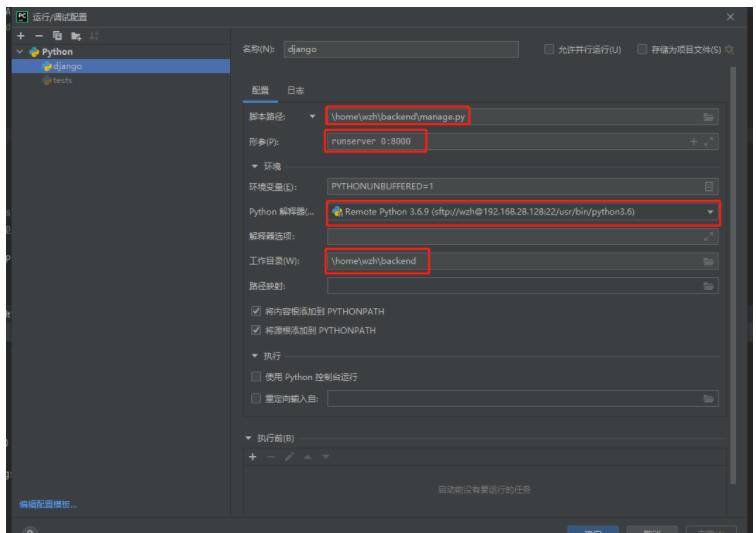Collapse the 执行前 section
Screen dimensions: 756x533
click(x=248, y=438)
